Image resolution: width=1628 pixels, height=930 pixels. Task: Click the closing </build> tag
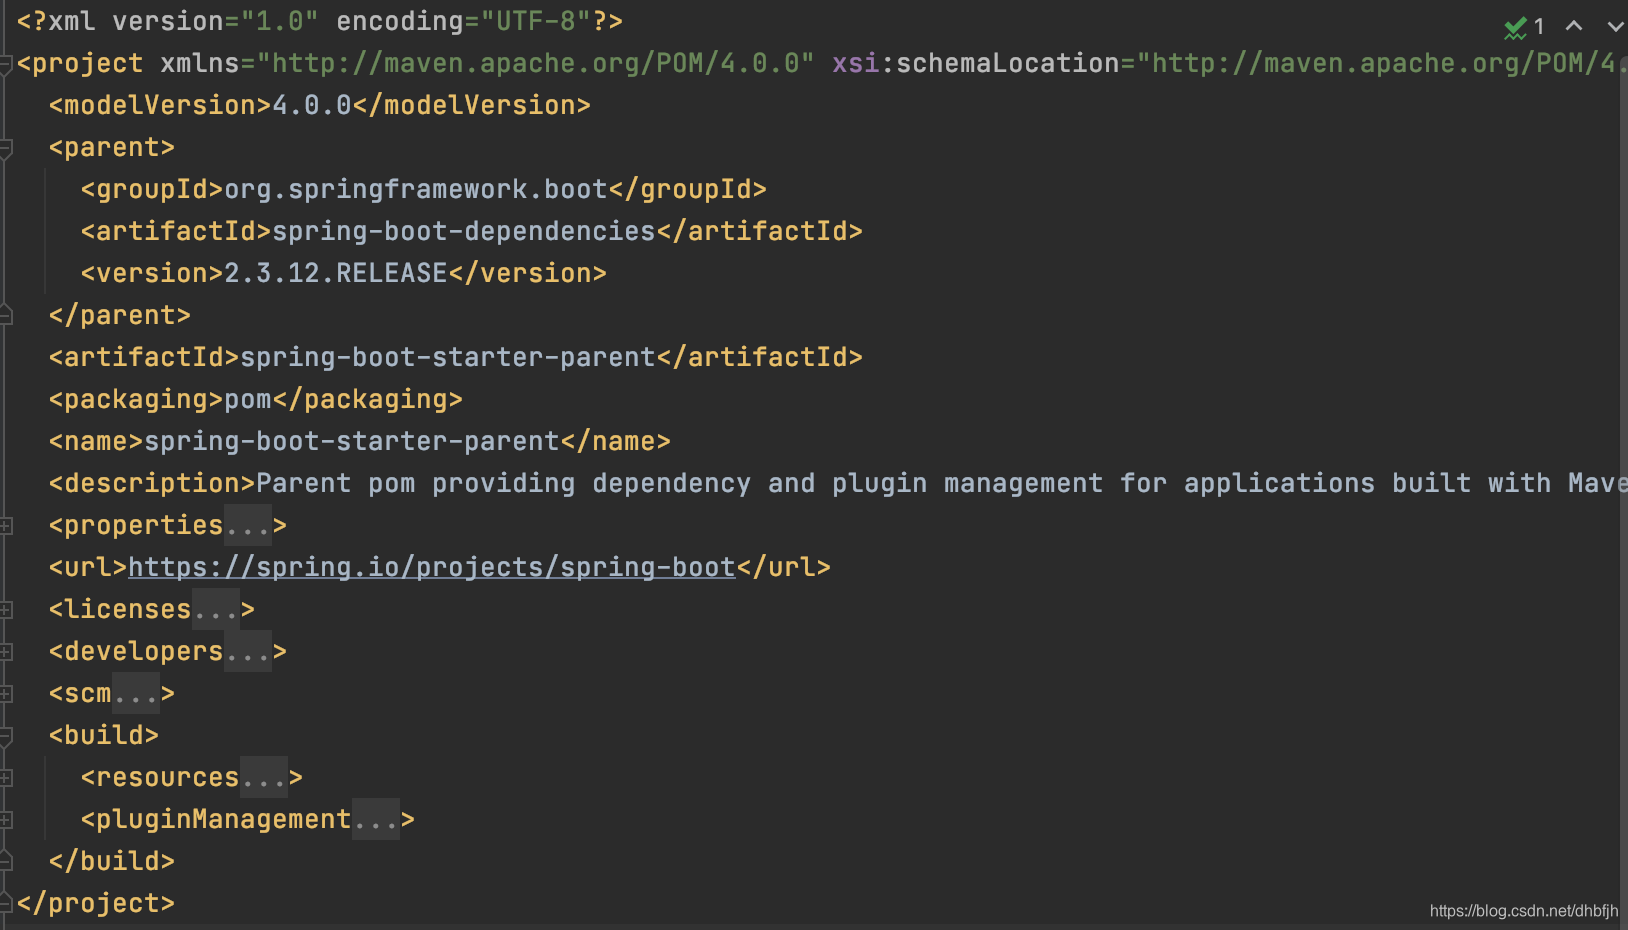[112, 861]
